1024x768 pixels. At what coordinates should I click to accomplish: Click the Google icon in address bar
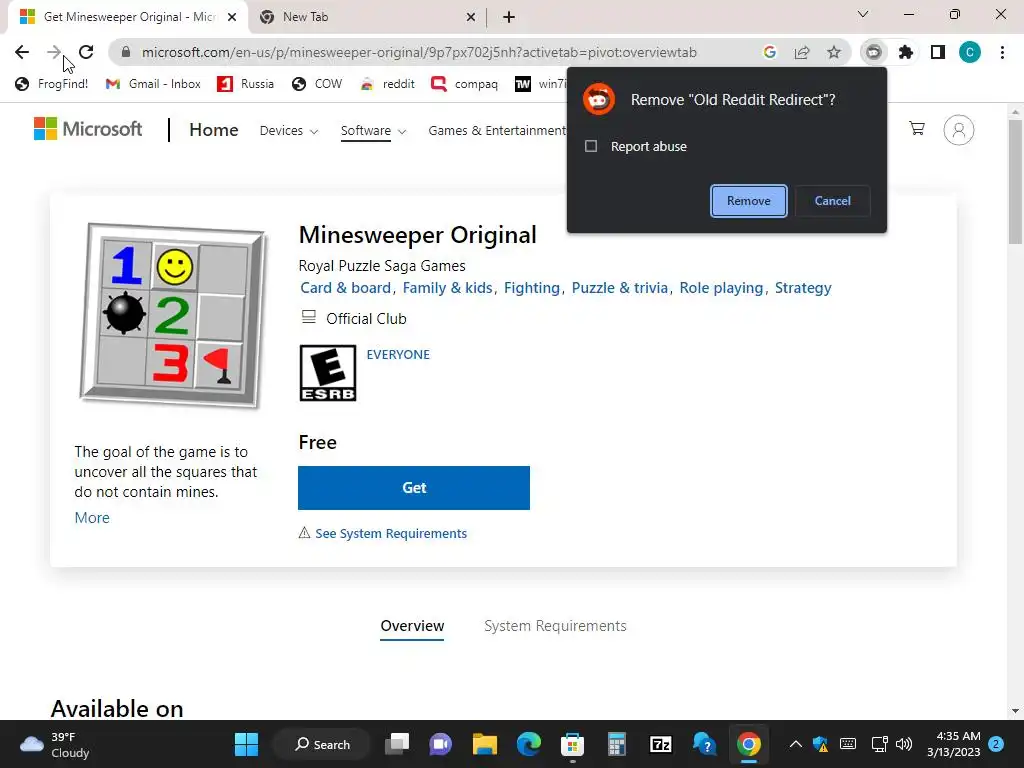click(770, 52)
